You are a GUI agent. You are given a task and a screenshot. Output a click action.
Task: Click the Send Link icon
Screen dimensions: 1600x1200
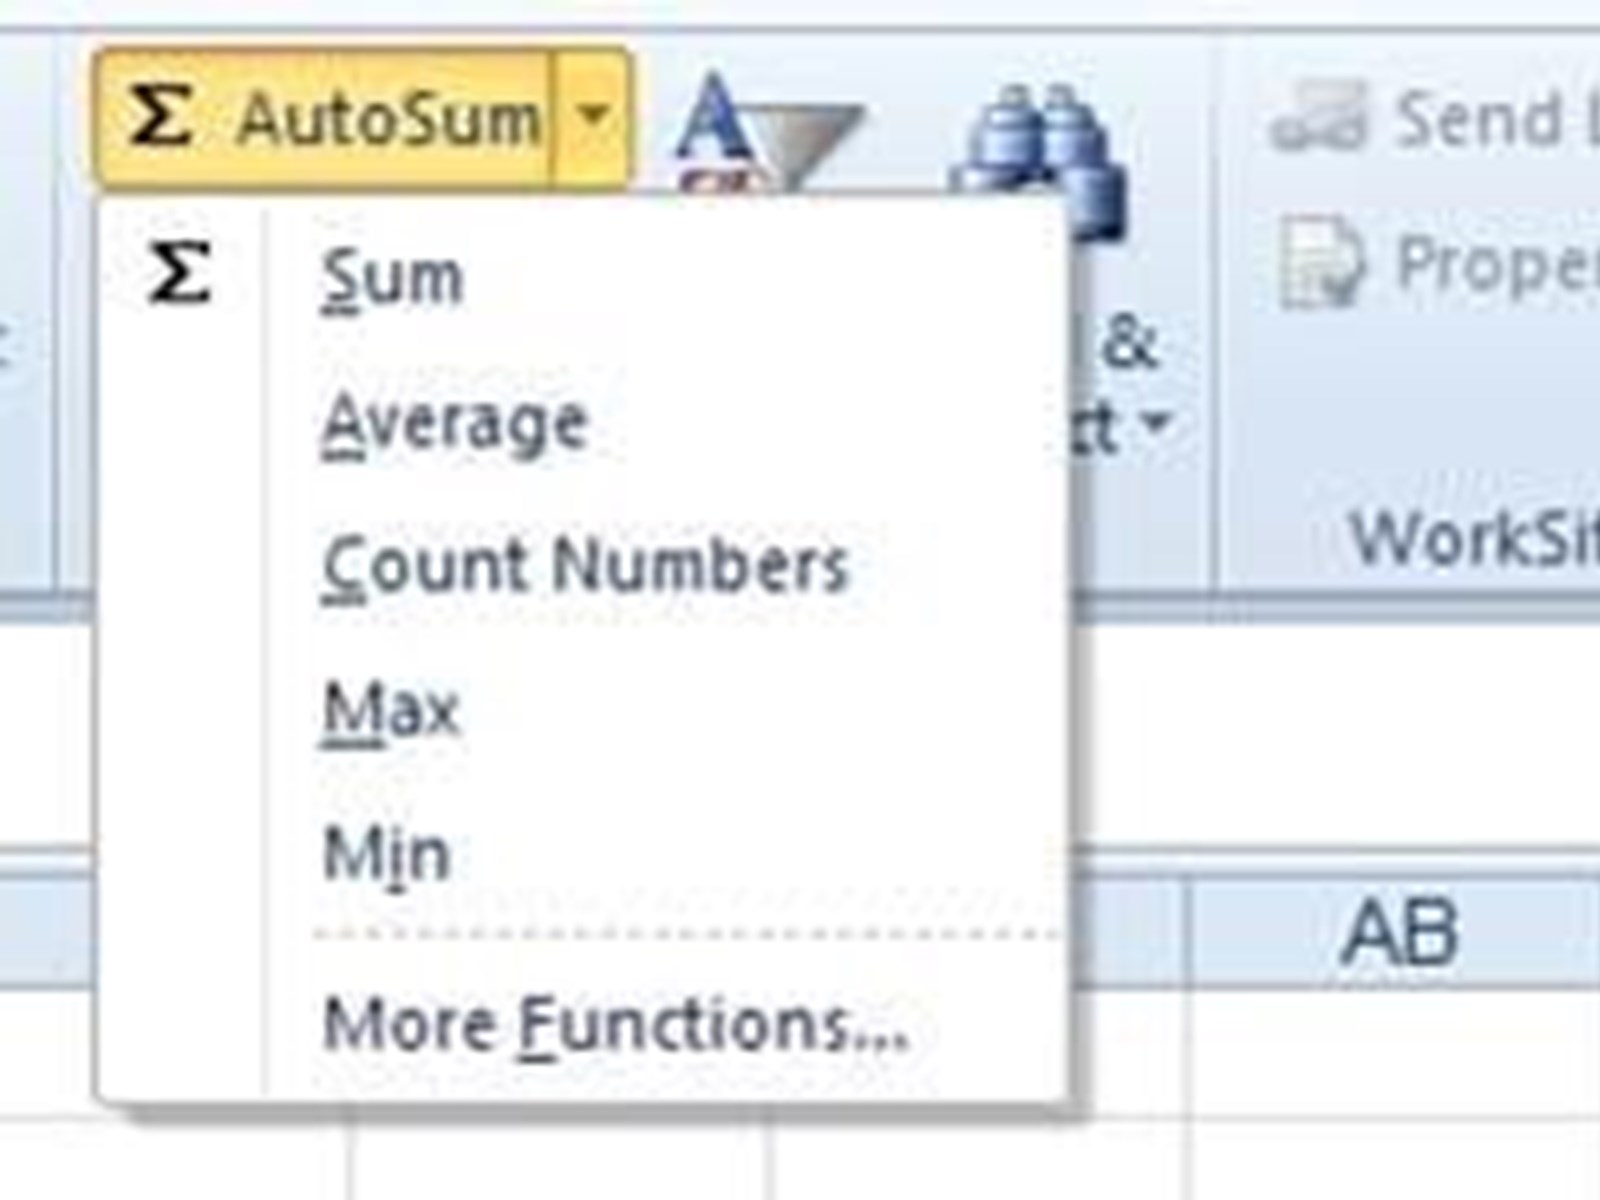coord(1318,118)
